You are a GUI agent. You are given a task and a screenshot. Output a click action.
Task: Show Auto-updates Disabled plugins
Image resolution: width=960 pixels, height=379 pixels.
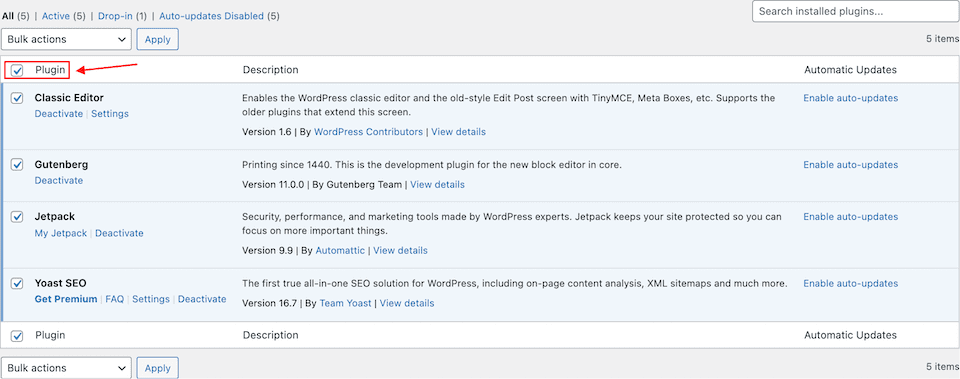(211, 16)
